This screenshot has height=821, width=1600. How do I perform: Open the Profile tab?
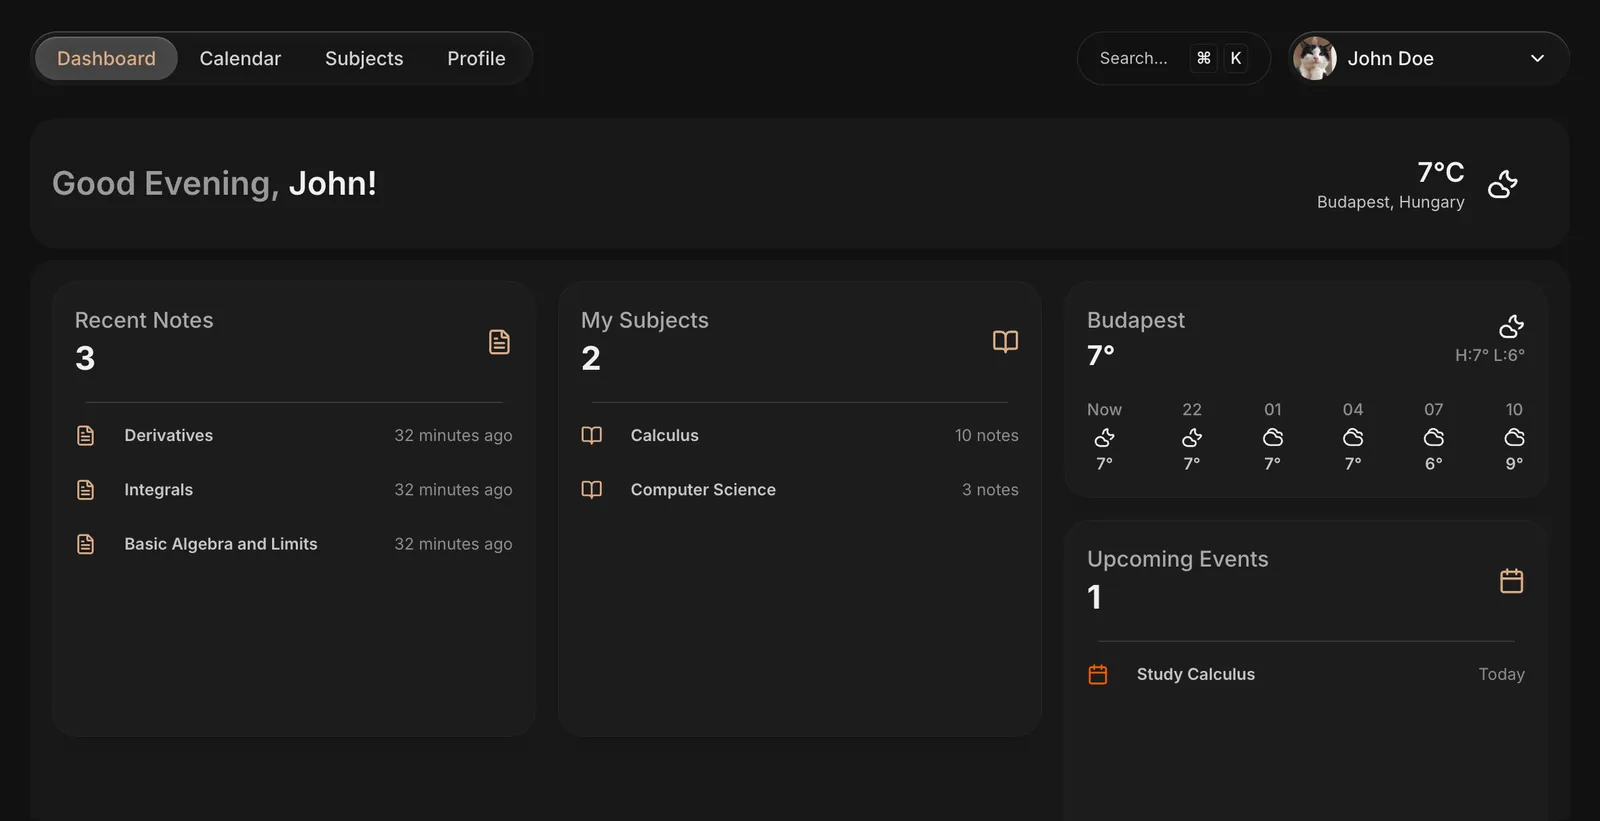click(x=476, y=58)
